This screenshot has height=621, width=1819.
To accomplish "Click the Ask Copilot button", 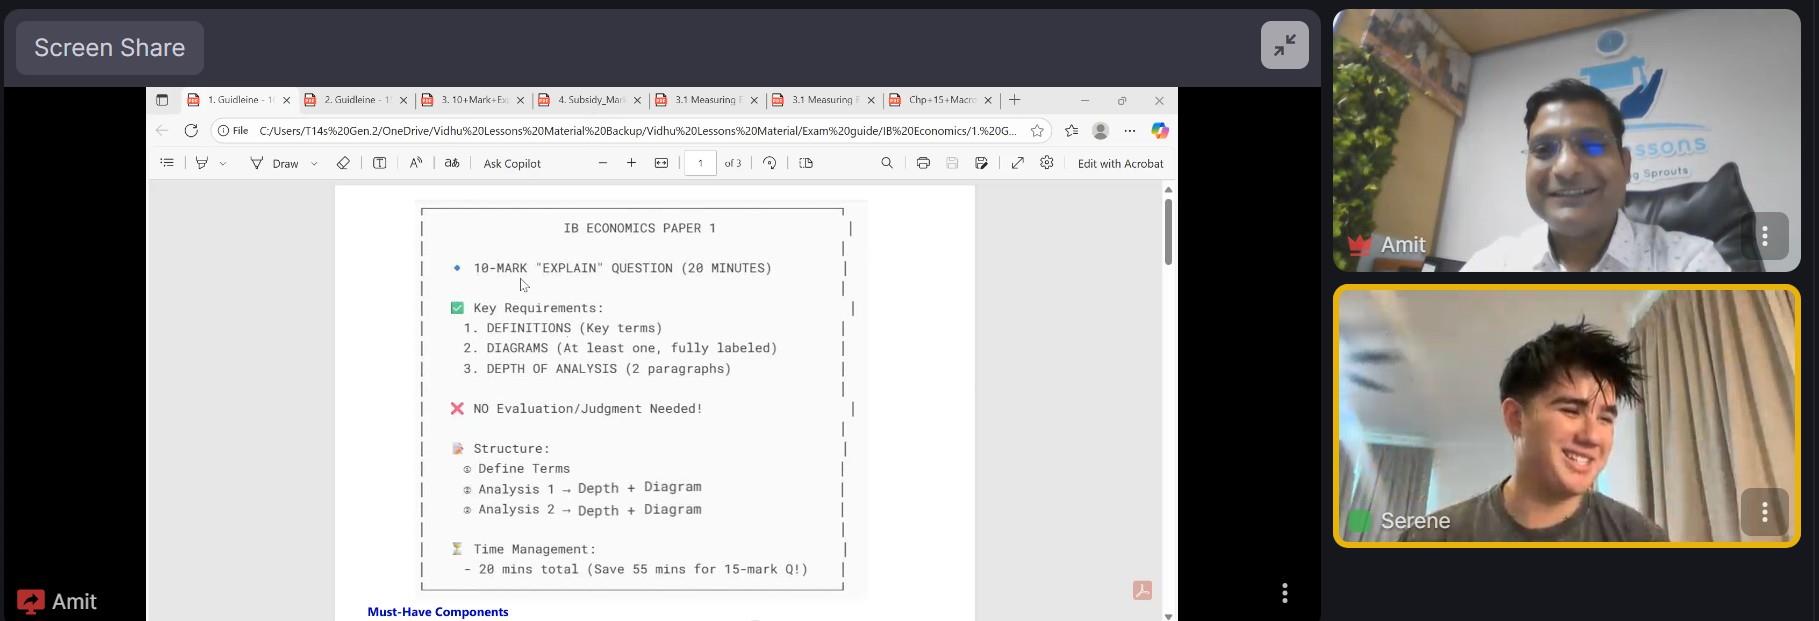I will pyautogui.click(x=512, y=164).
